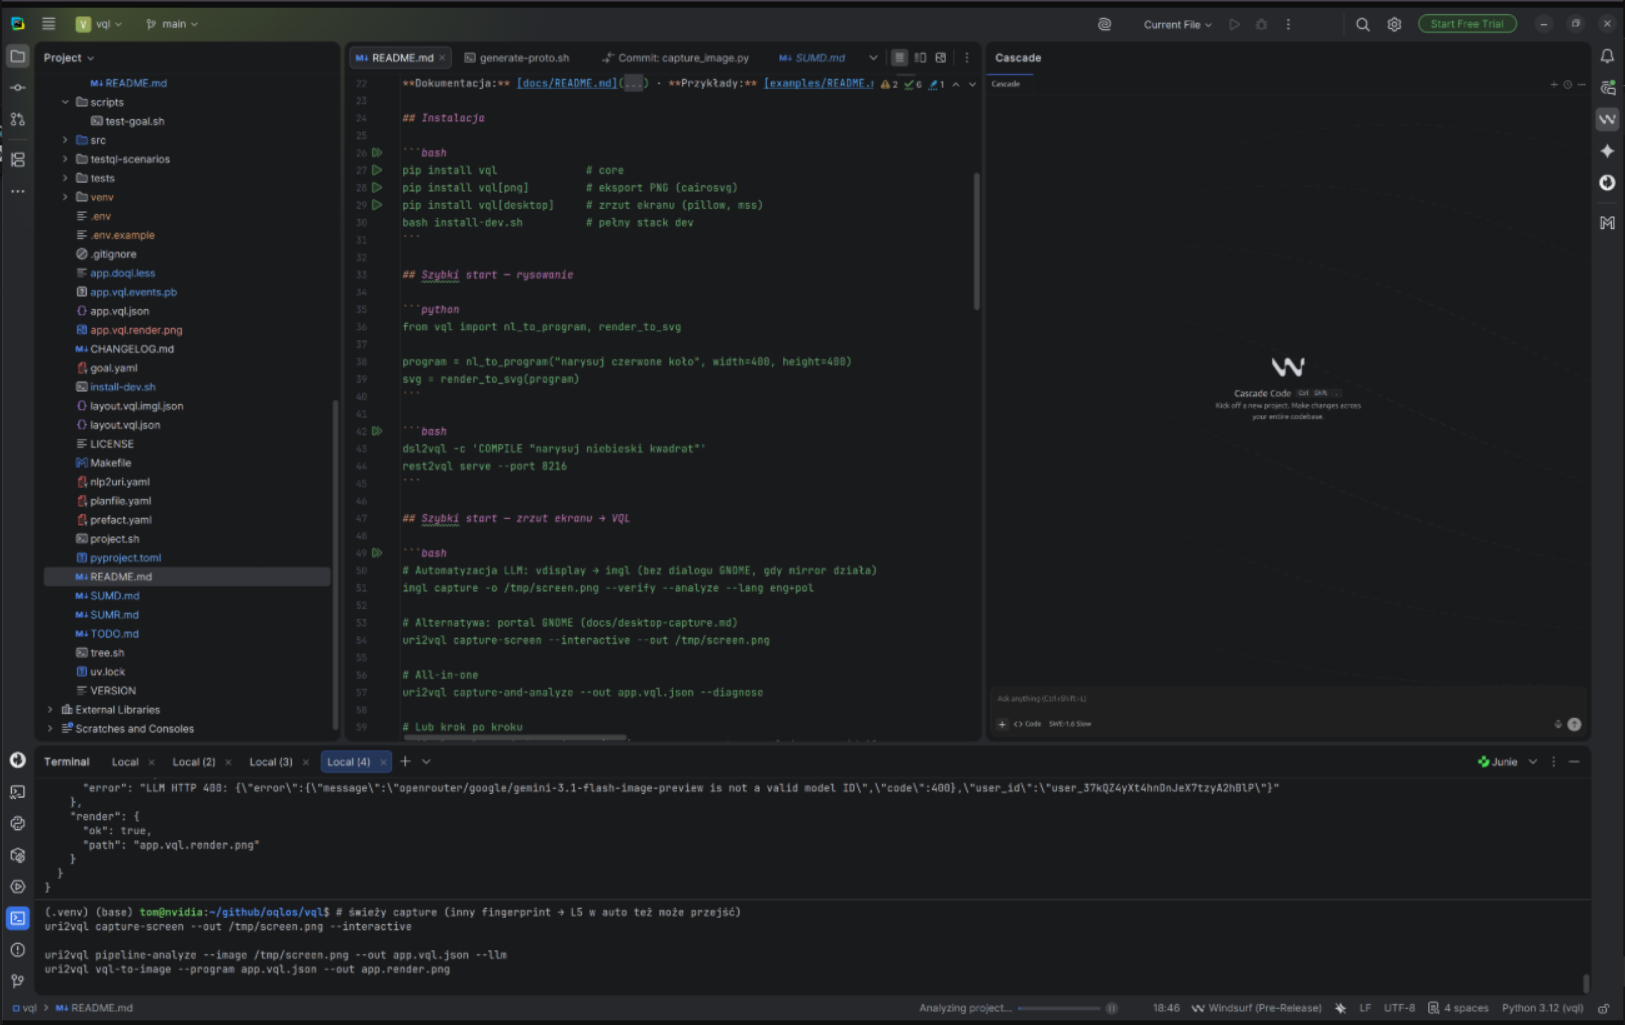Click the Start Free Trial button
Image resolution: width=1625 pixels, height=1025 pixels.
point(1467,24)
